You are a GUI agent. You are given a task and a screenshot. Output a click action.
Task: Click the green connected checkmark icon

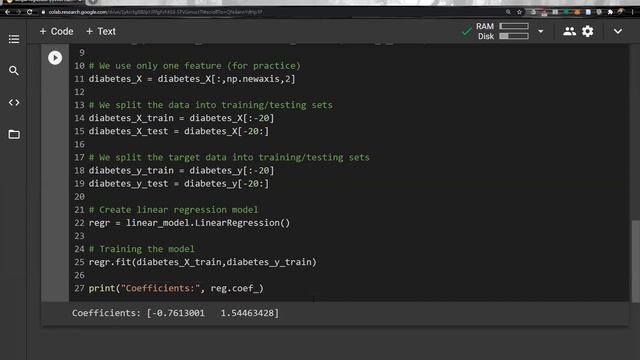click(466, 31)
